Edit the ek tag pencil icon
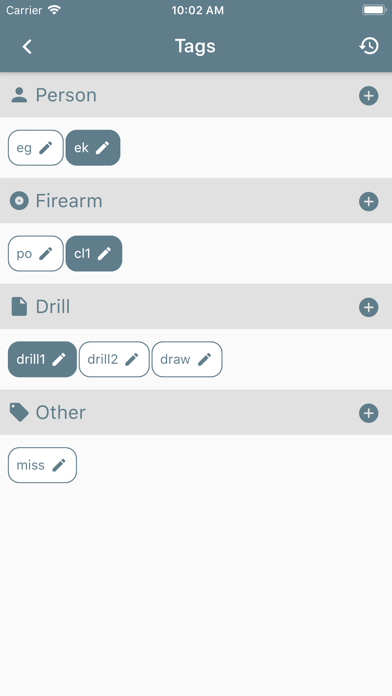The height and width of the screenshot is (696, 392). tap(103, 148)
